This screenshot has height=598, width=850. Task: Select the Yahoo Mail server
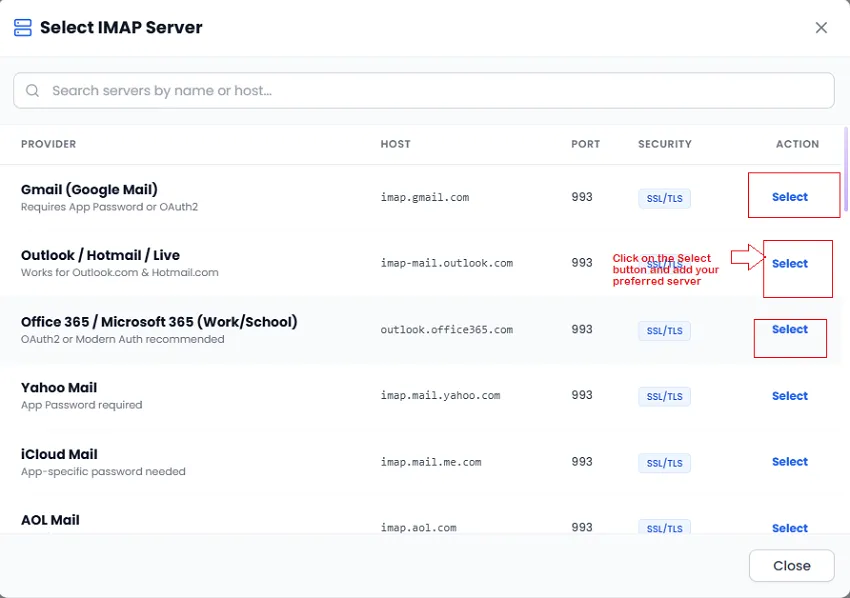click(x=790, y=396)
